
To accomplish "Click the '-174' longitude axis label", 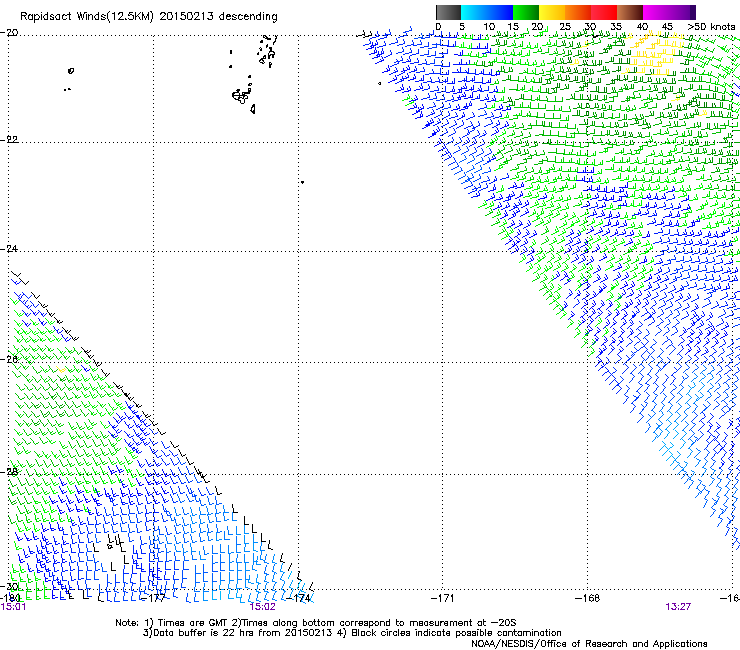I will tap(298, 598).
